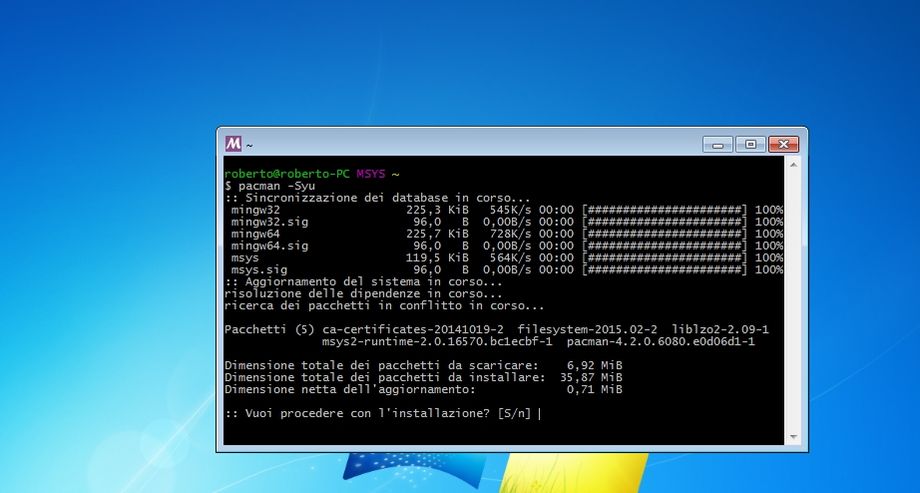920x493 pixels.
Task: Click the terminal scrollbar down arrow
Action: 793,437
